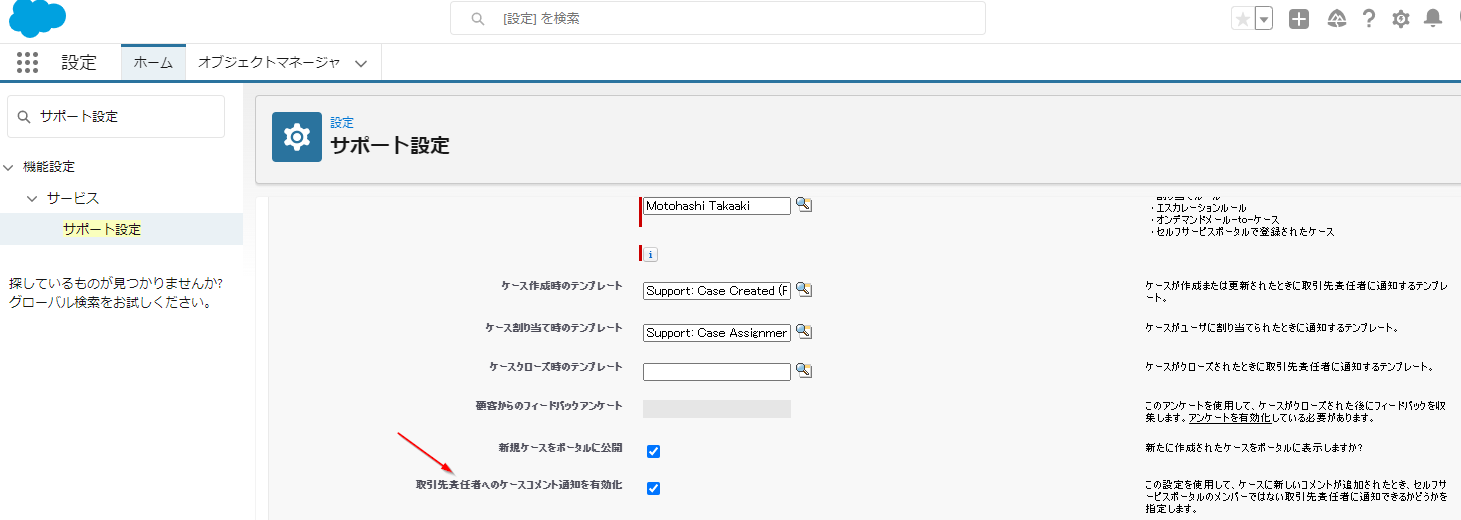
Task: Collapse the 機能設定 tree section
Action: pyautogui.click(x=8, y=167)
